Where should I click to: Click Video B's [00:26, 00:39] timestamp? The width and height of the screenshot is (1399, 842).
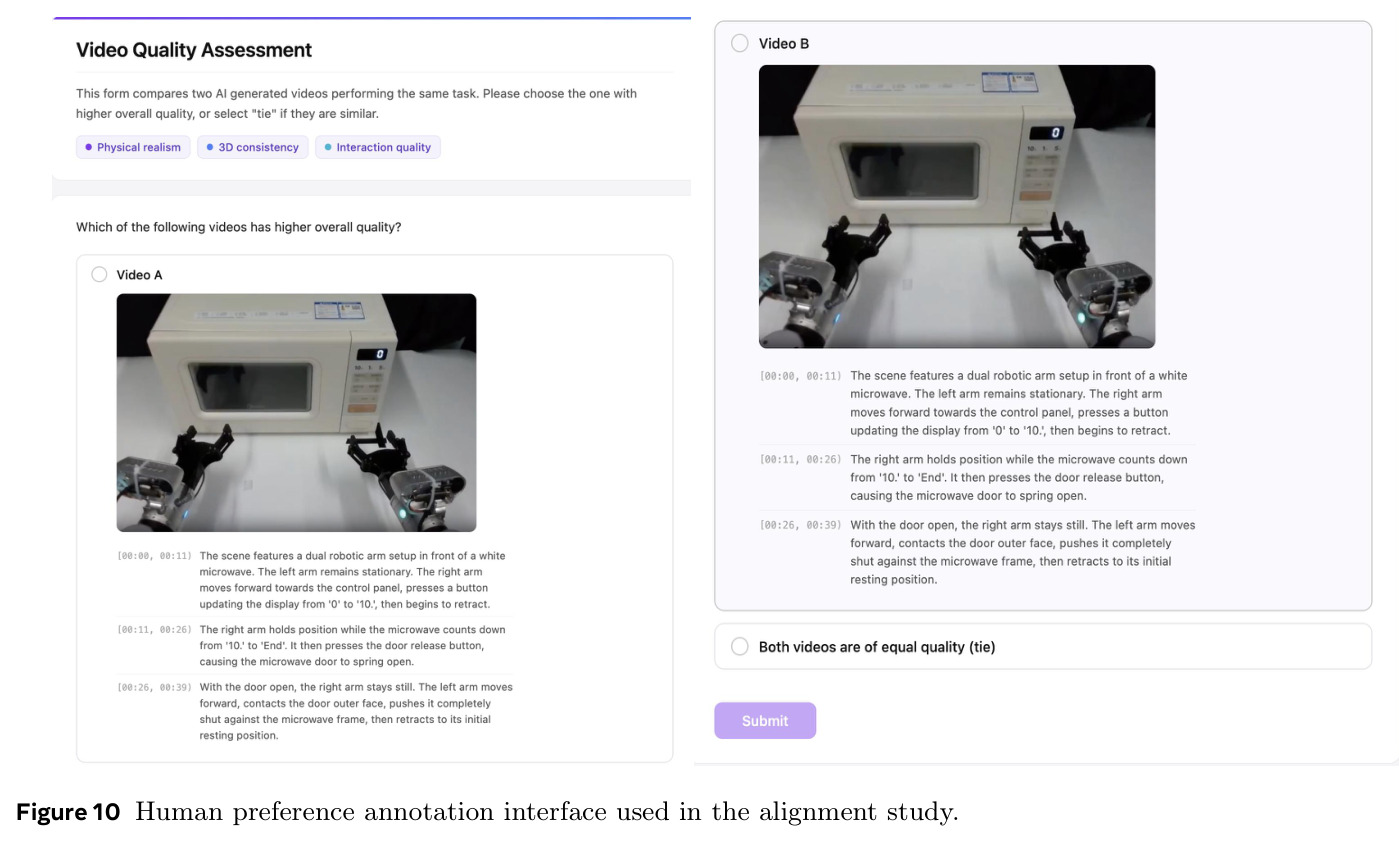coord(800,525)
